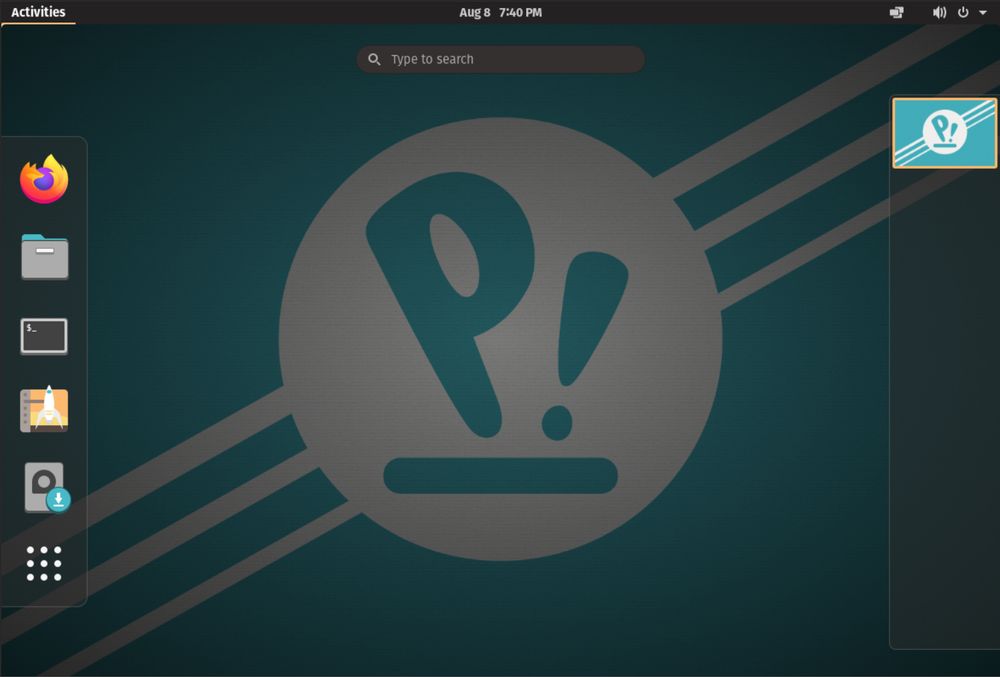Click the Activities button
The height and width of the screenshot is (677, 1000).
[x=38, y=12]
